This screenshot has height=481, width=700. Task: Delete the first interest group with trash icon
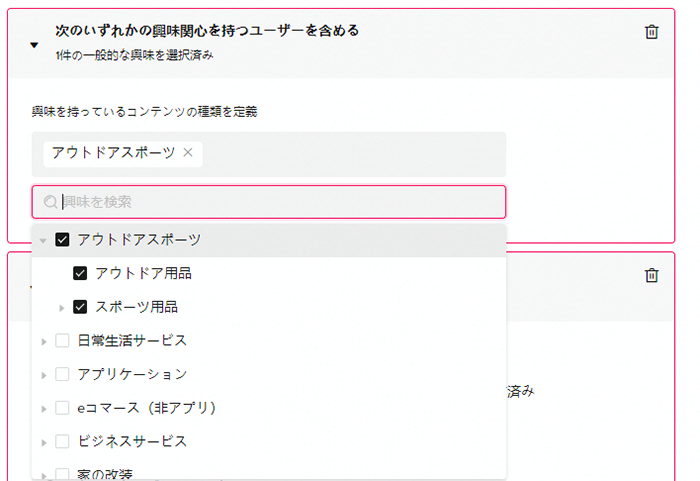(651, 32)
